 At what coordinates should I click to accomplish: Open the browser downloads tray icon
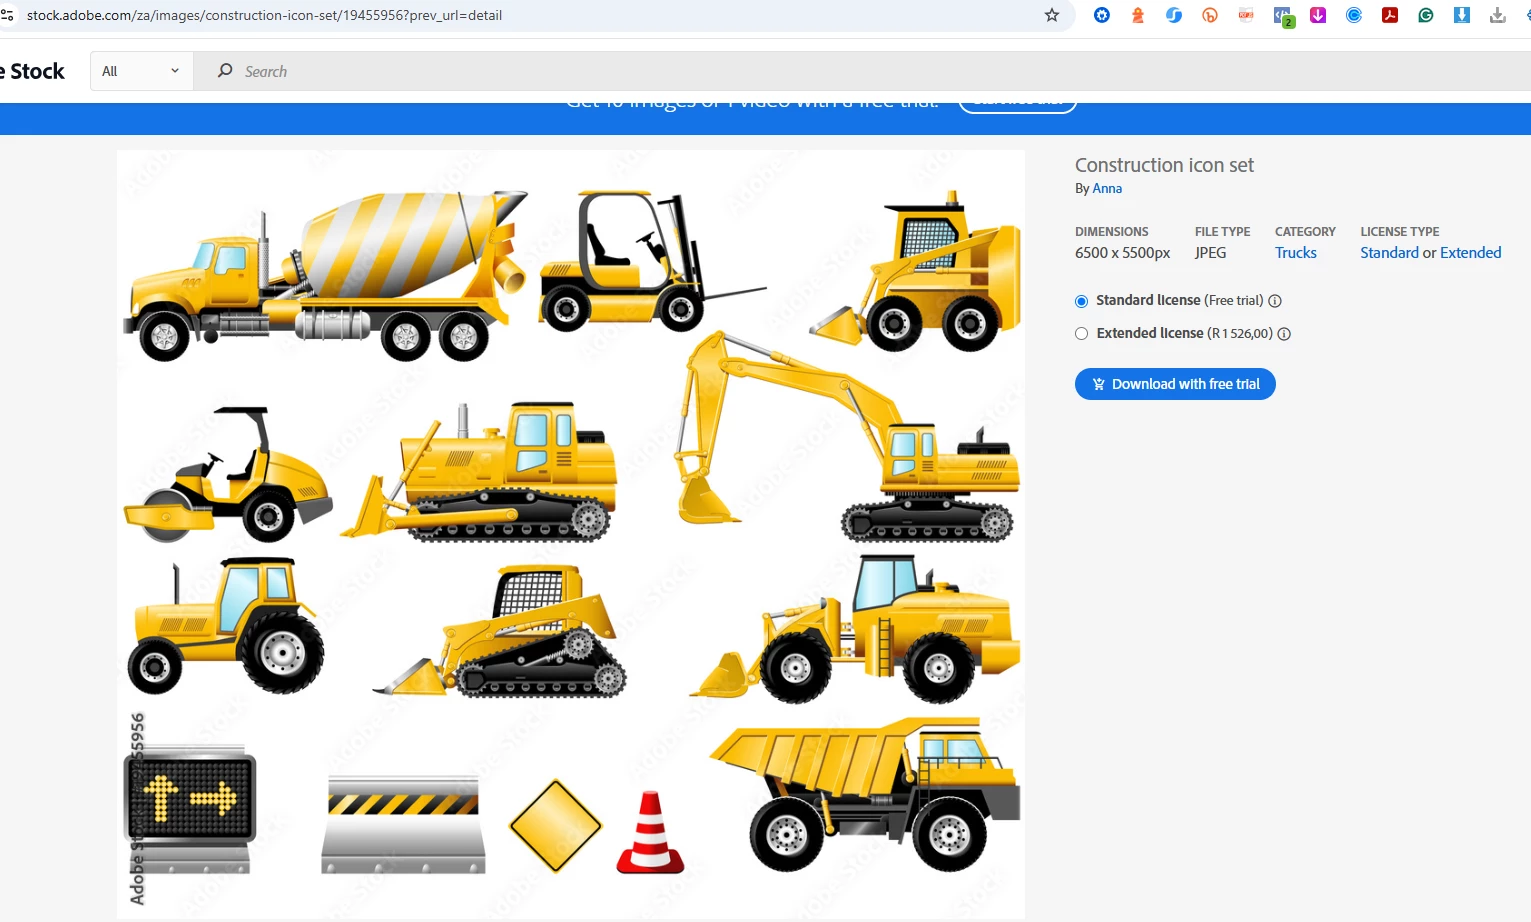pyautogui.click(x=1498, y=15)
